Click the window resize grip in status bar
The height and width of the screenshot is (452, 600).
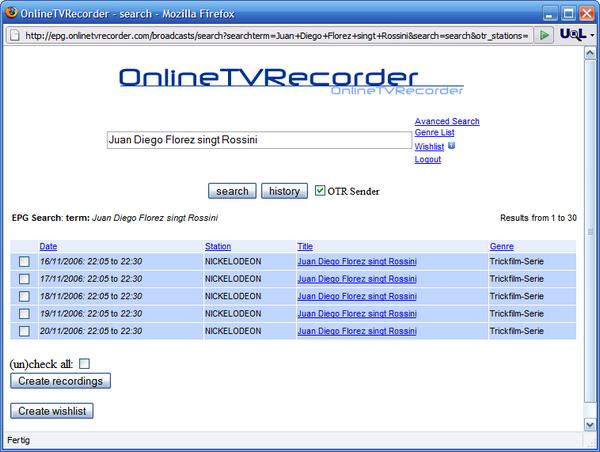[x=590, y=442]
